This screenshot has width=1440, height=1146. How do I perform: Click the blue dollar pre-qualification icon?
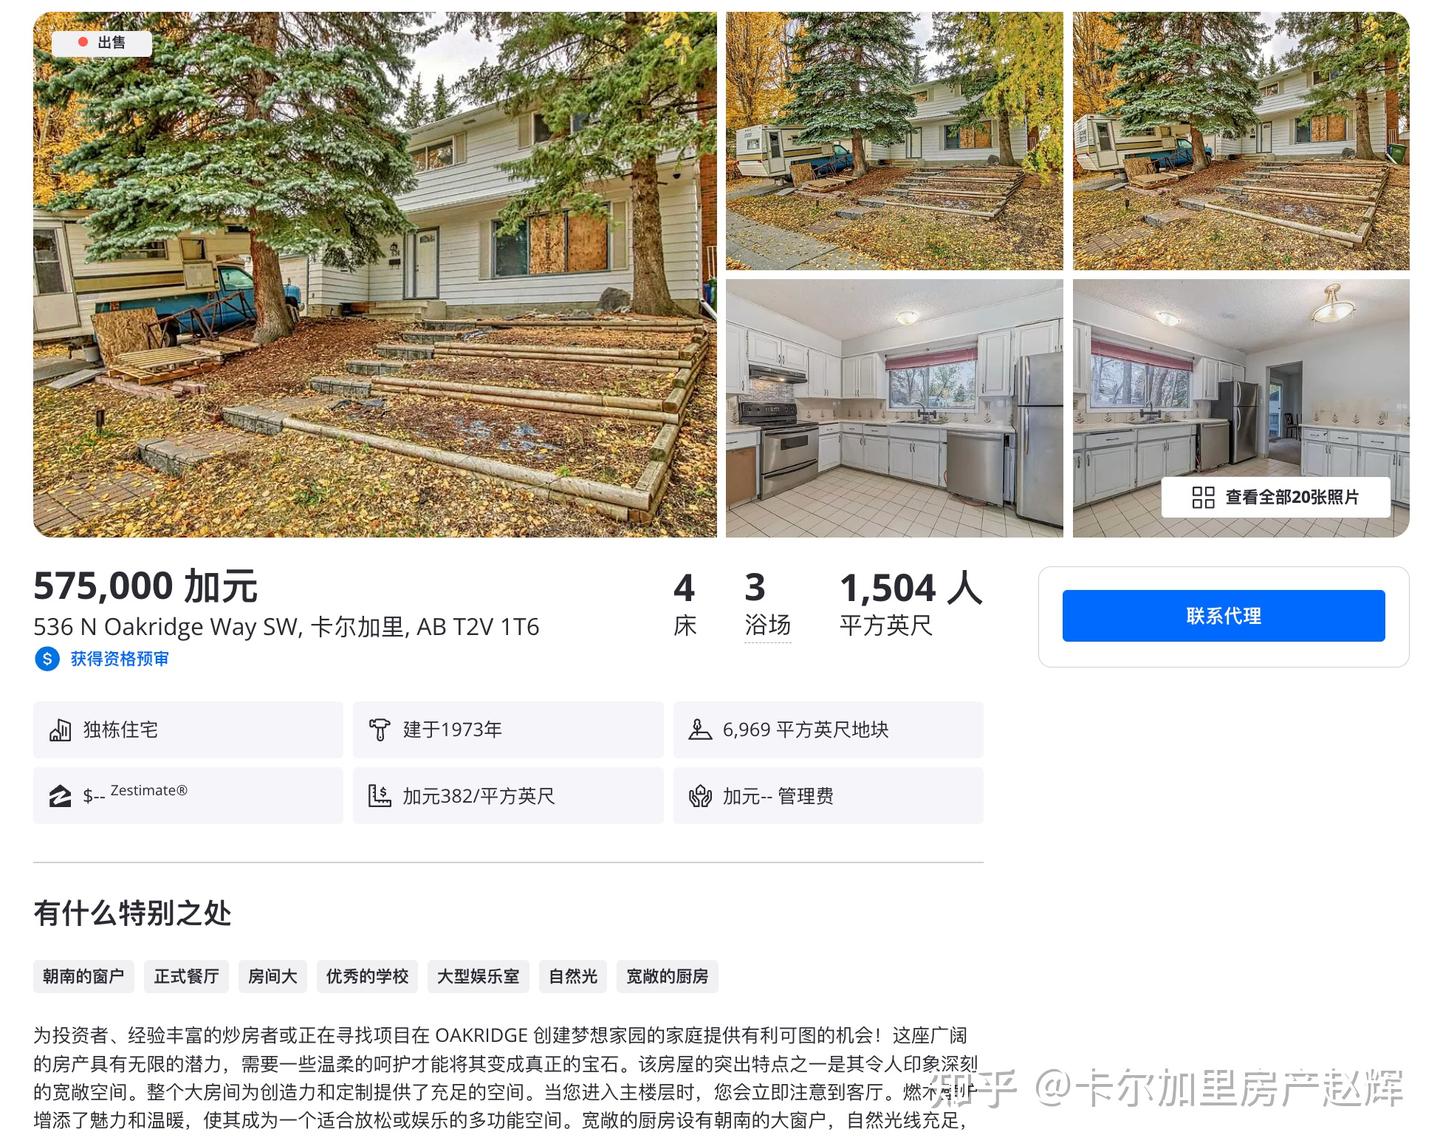[47, 659]
